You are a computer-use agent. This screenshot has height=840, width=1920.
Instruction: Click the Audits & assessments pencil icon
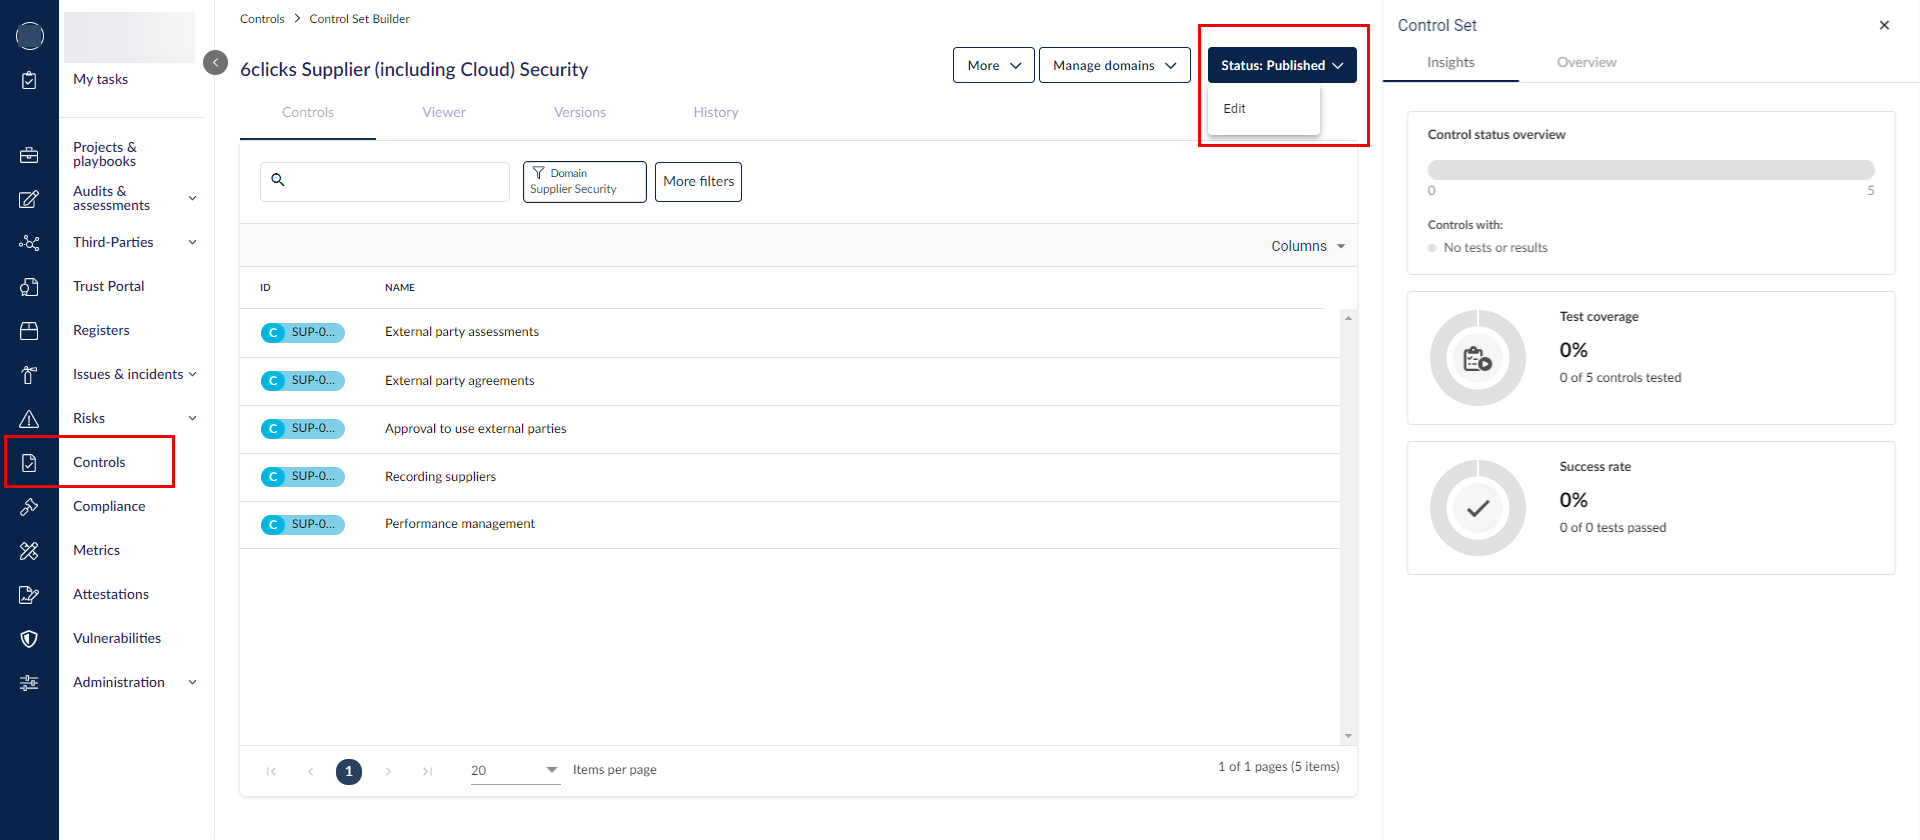click(x=29, y=199)
